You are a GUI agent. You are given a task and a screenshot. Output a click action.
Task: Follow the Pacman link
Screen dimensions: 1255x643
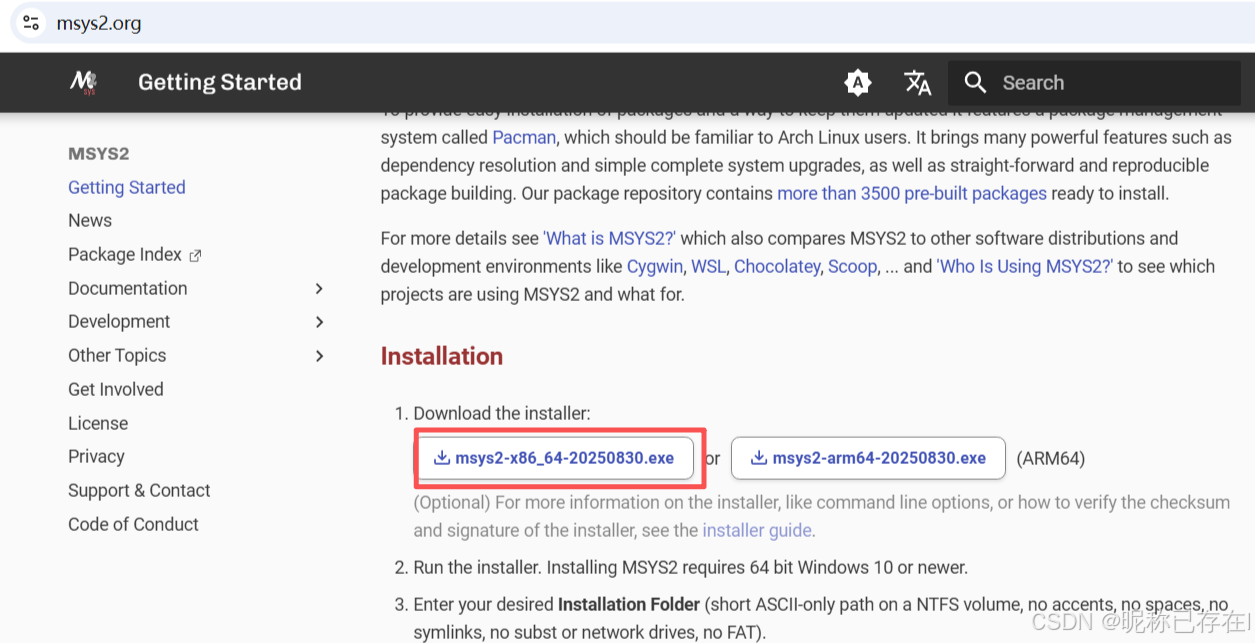coord(524,137)
